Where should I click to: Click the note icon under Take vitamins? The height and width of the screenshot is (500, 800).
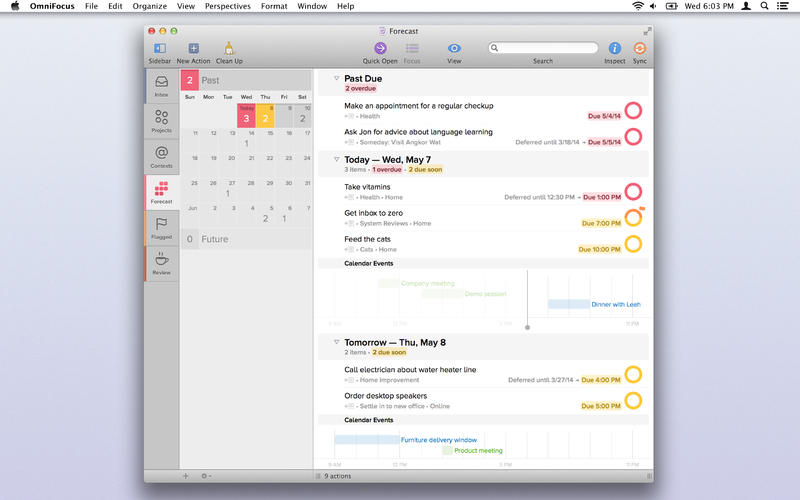[x=349, y=197]
